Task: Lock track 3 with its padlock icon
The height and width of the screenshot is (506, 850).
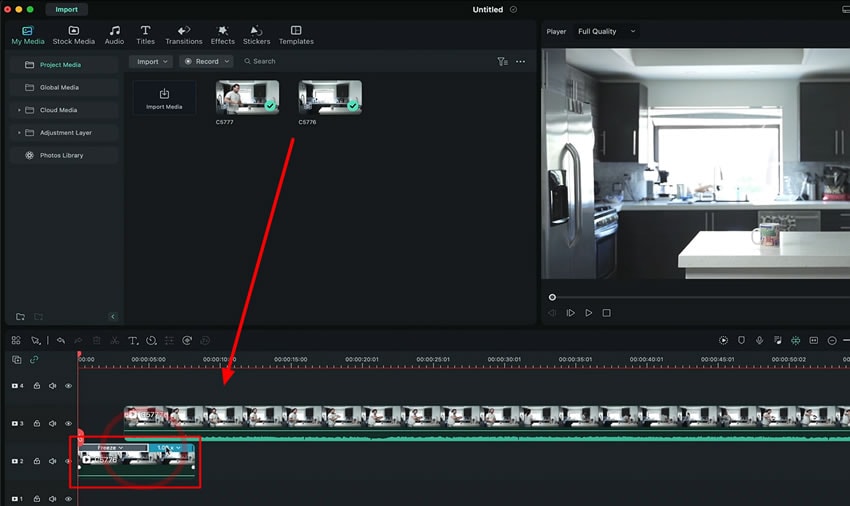Action: tap(37, 424)
